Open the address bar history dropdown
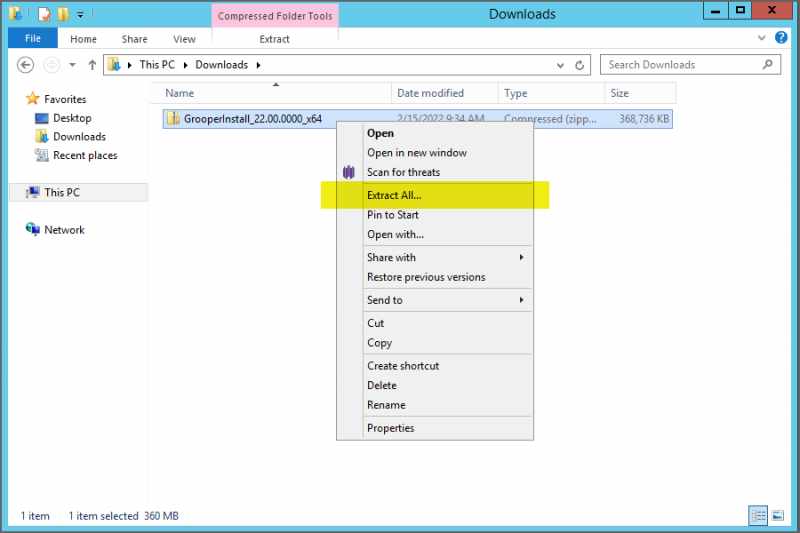This screenshot has height=533, width=800. click(560, 65)
